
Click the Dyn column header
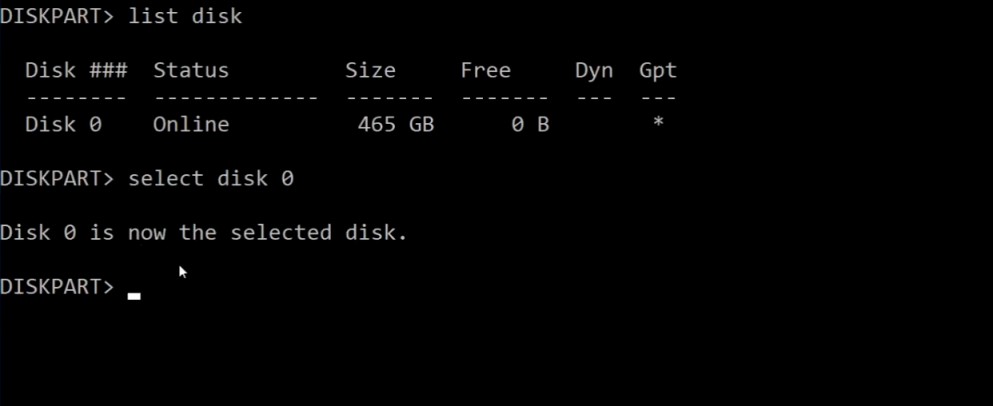pyautogui.click(x=594, y=71)
